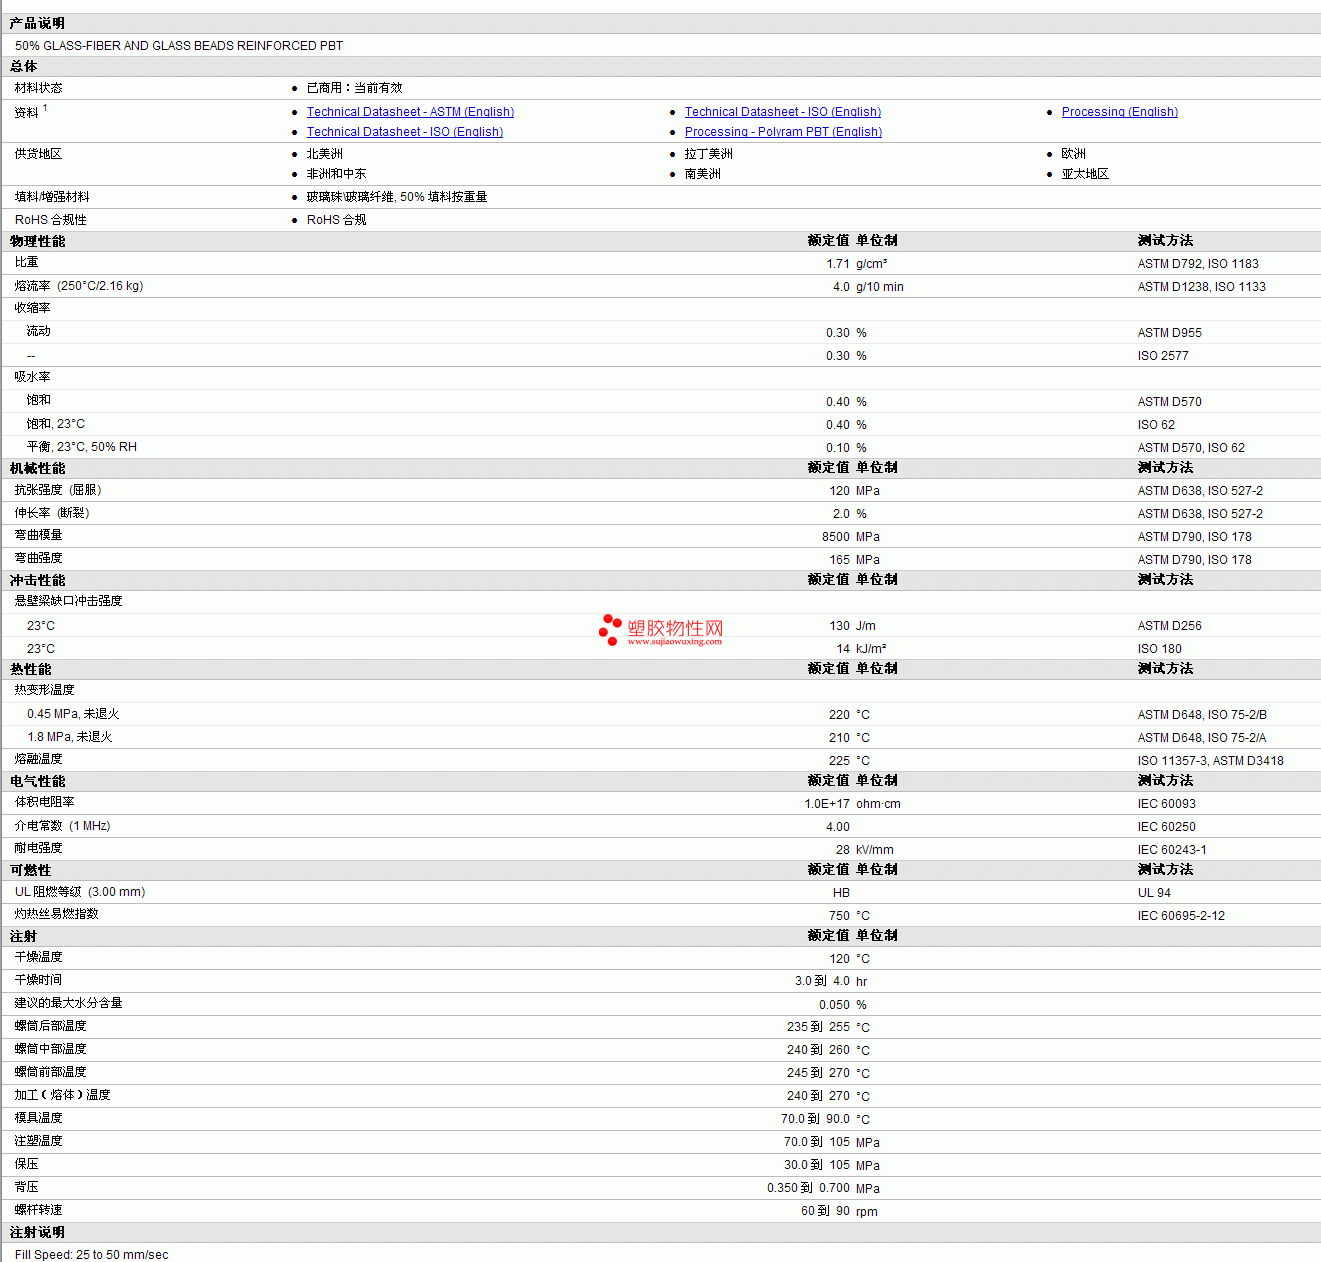Open the Processing (English) link
The width and height of the screenshot is (1321, 1262).
click(1120, 112)
